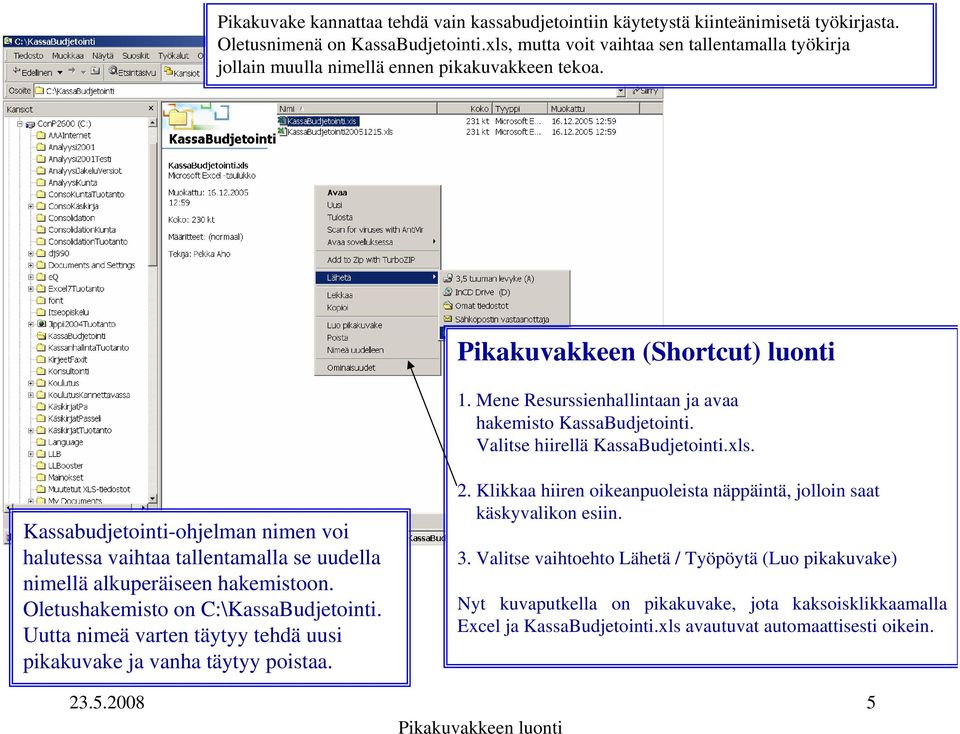960x734 pixels.
Task: Toggle the Kansiot folders pane button
Action: pyautogui.click(x=182, y=72)
